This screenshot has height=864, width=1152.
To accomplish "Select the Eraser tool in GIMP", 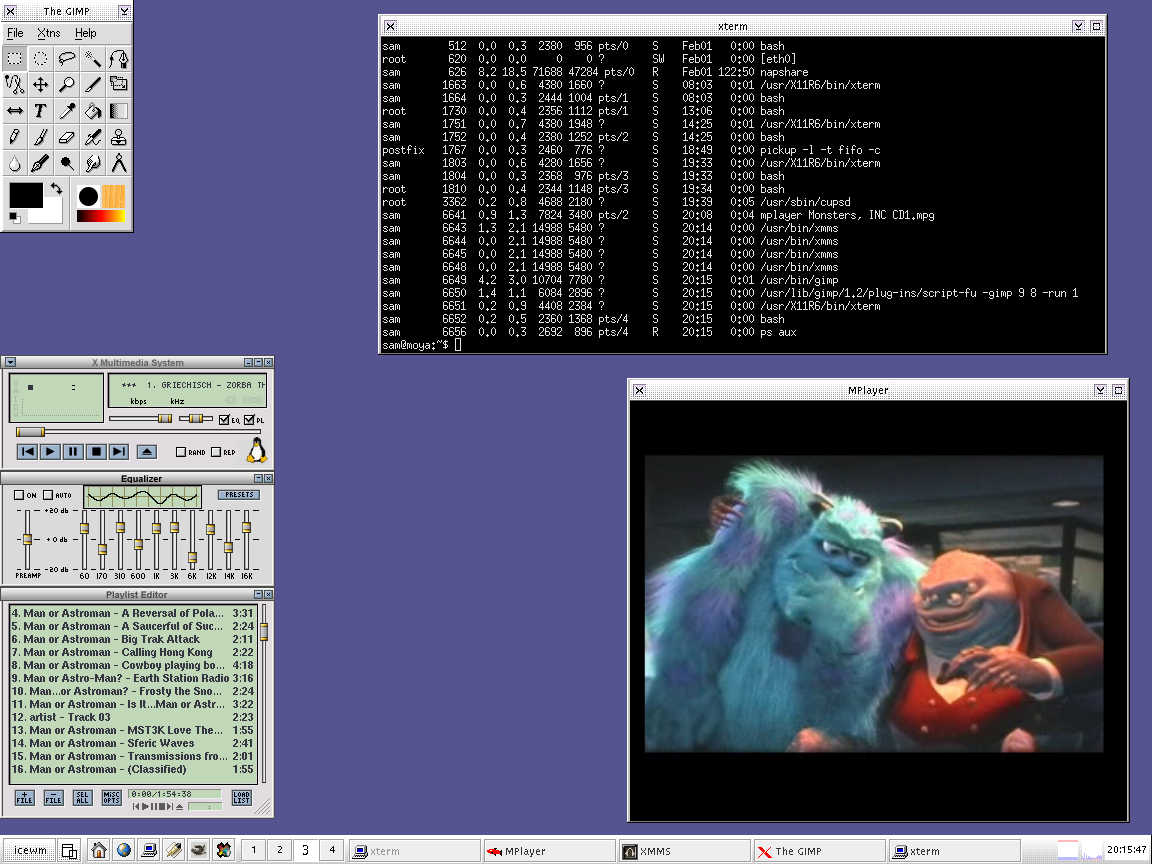I will point(67,137).
